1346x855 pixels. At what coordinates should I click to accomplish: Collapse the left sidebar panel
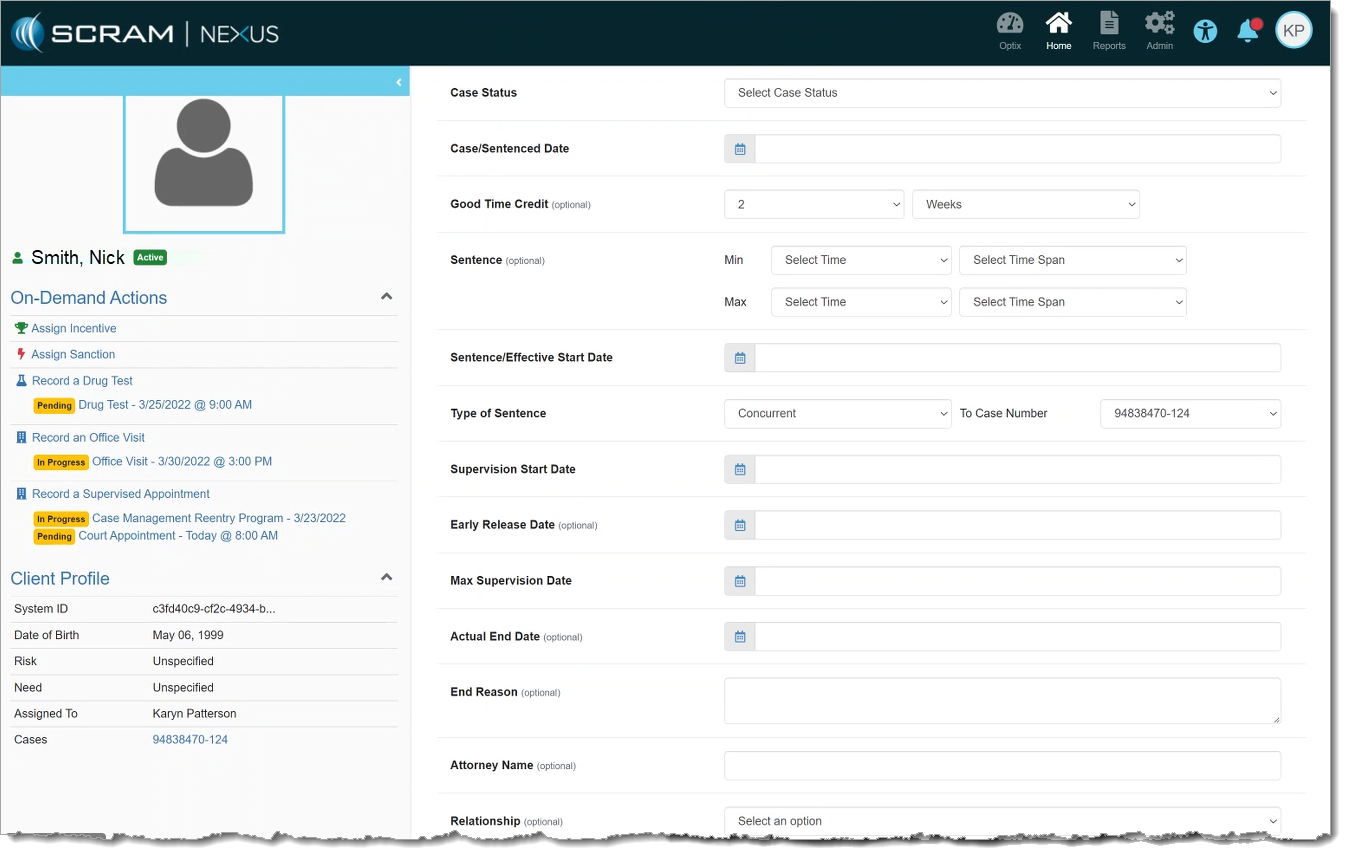coord(399,82)
